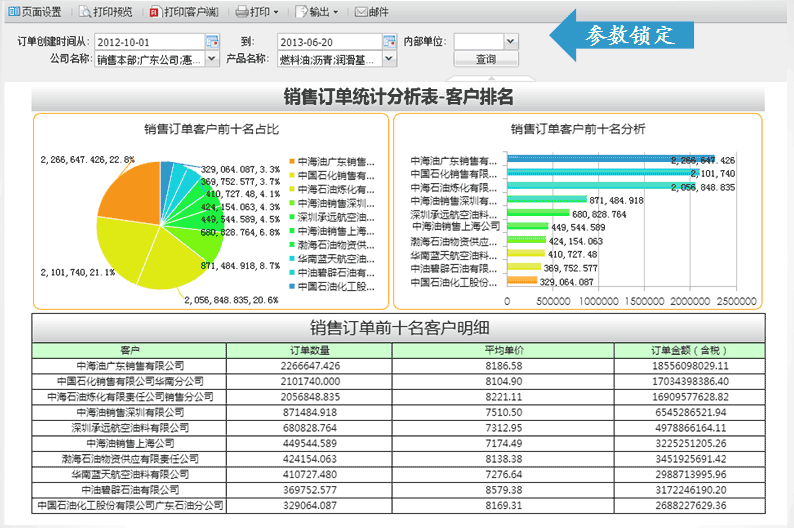Click legend swatch for 华南蓝天航空油

pos(292,259)
